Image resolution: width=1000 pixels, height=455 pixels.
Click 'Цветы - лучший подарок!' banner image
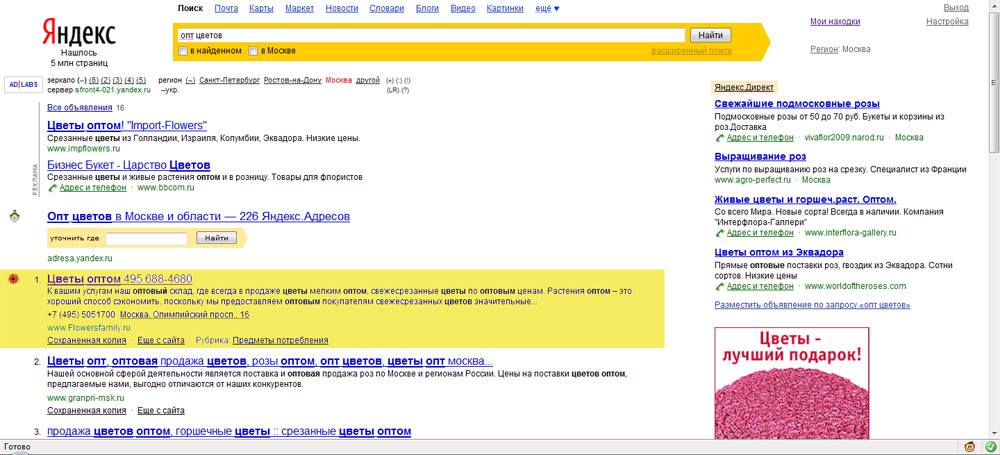(791, 382)
